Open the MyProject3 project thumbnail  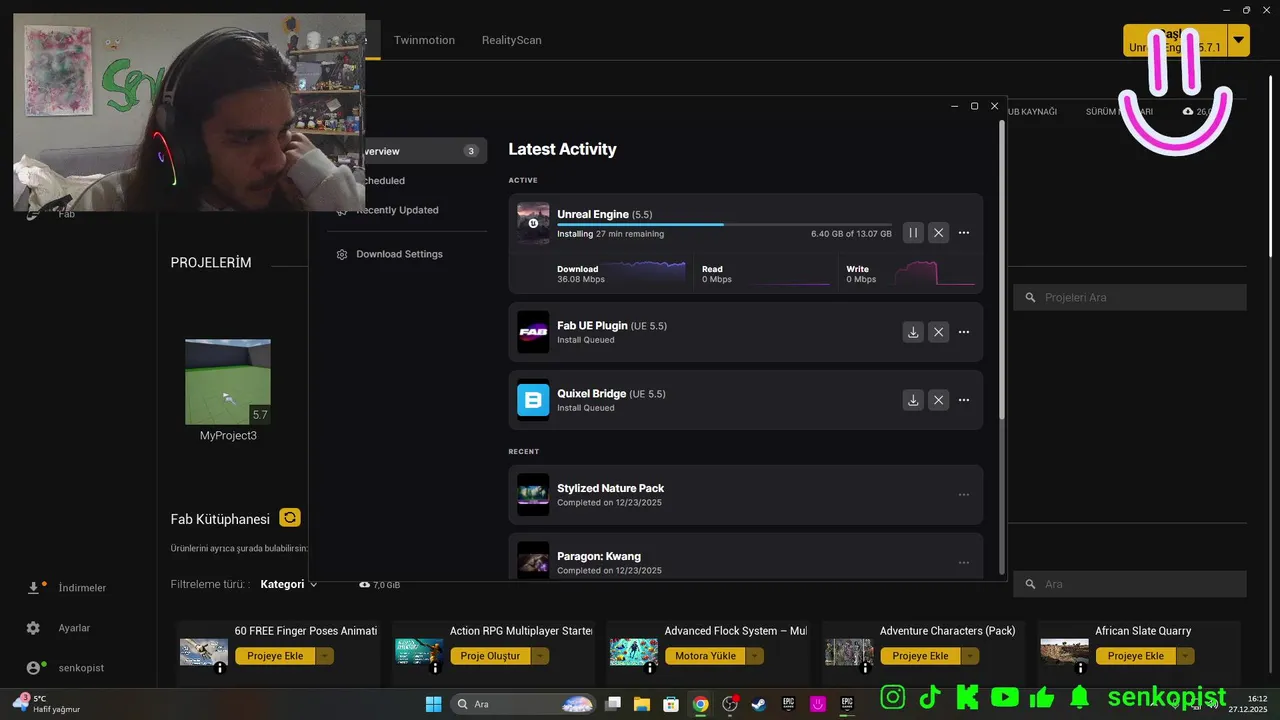[228, 382]
